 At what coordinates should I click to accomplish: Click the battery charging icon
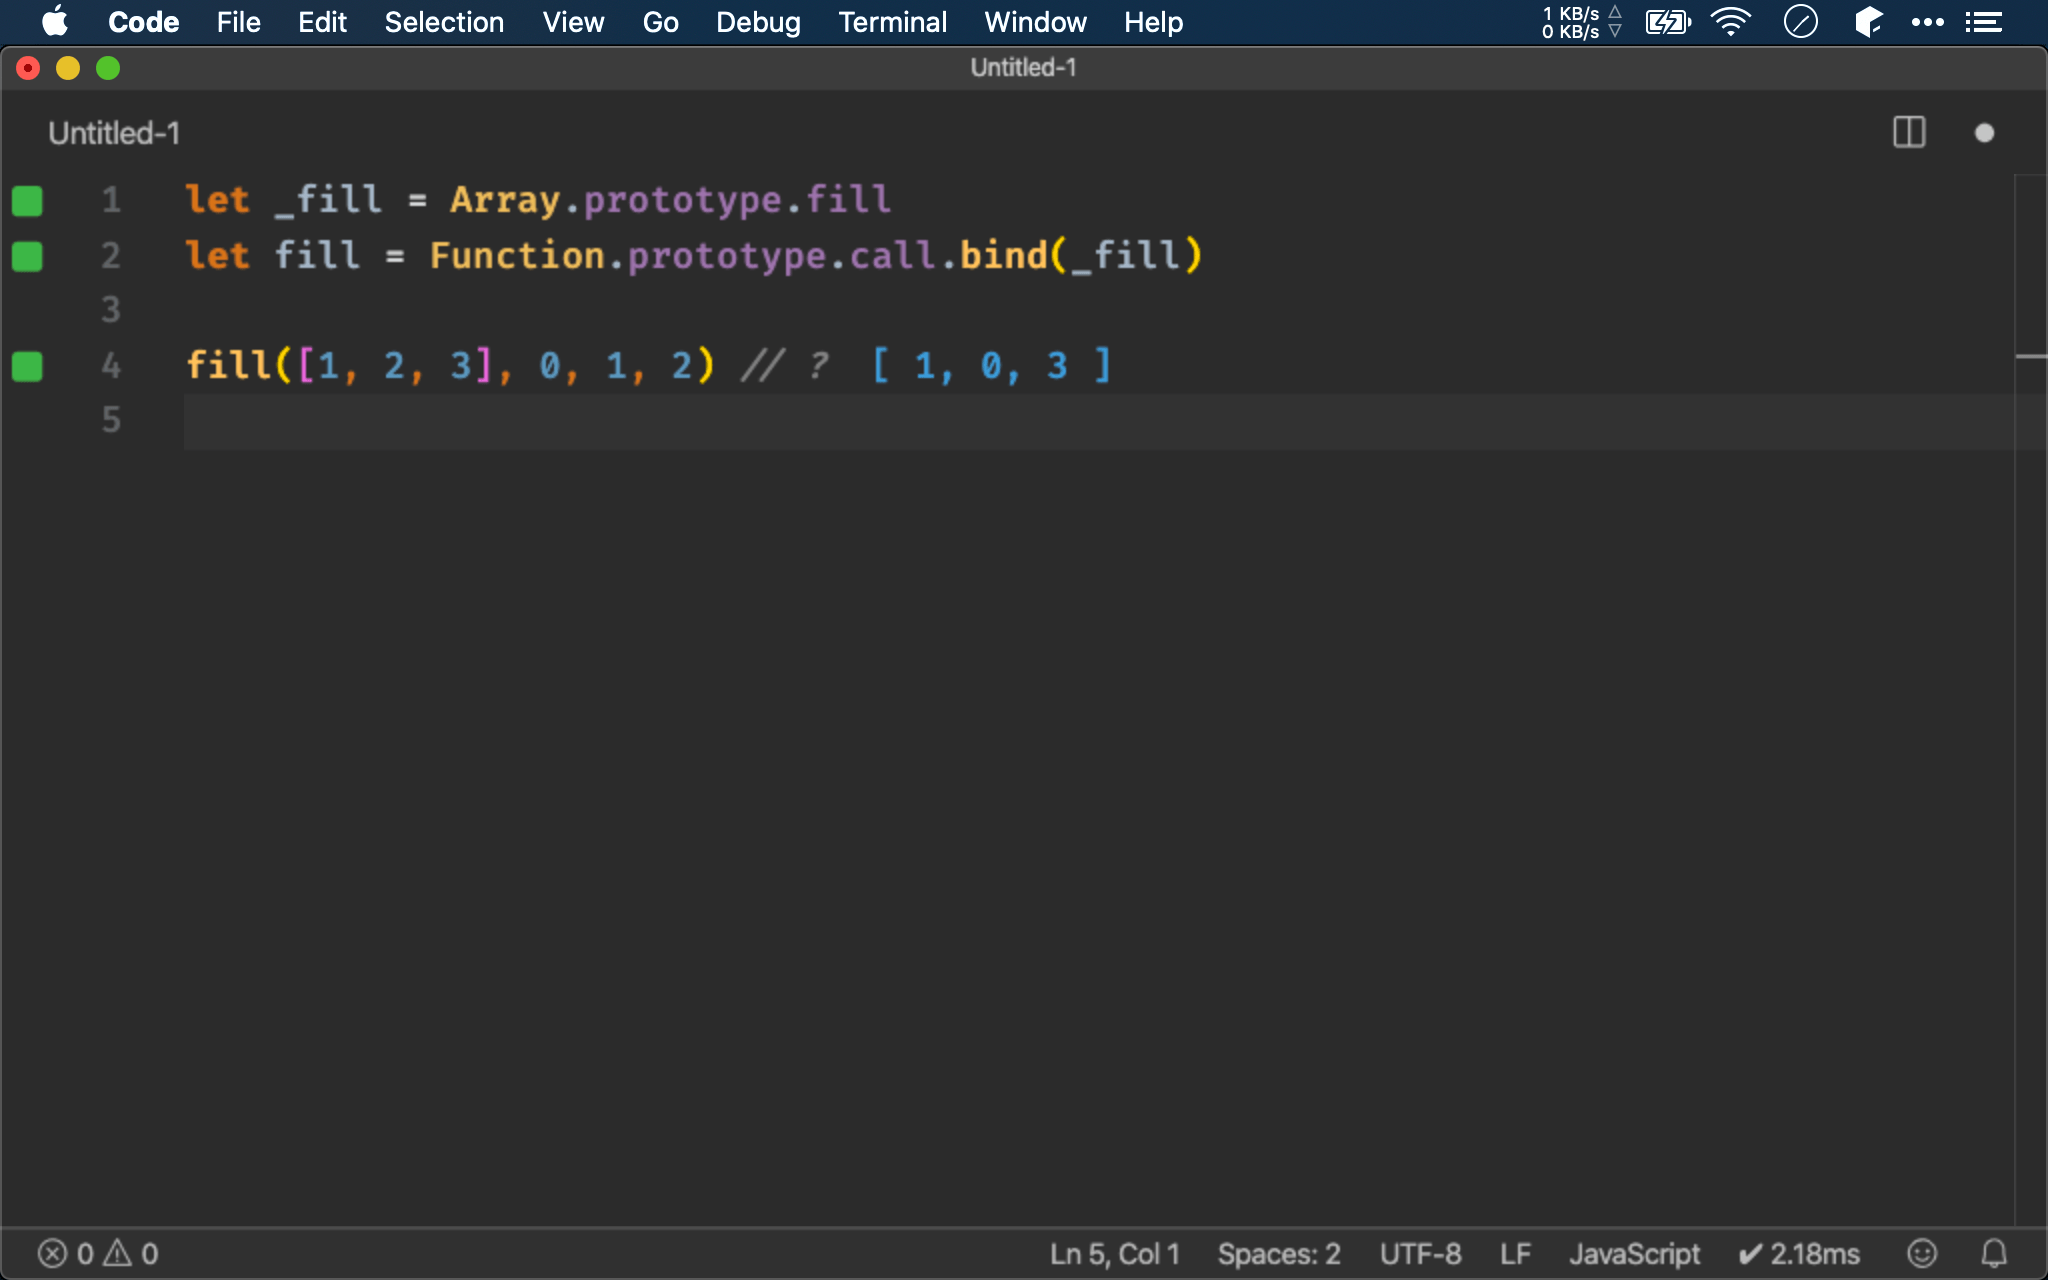pyautogui.click(x=1666, y=21)
